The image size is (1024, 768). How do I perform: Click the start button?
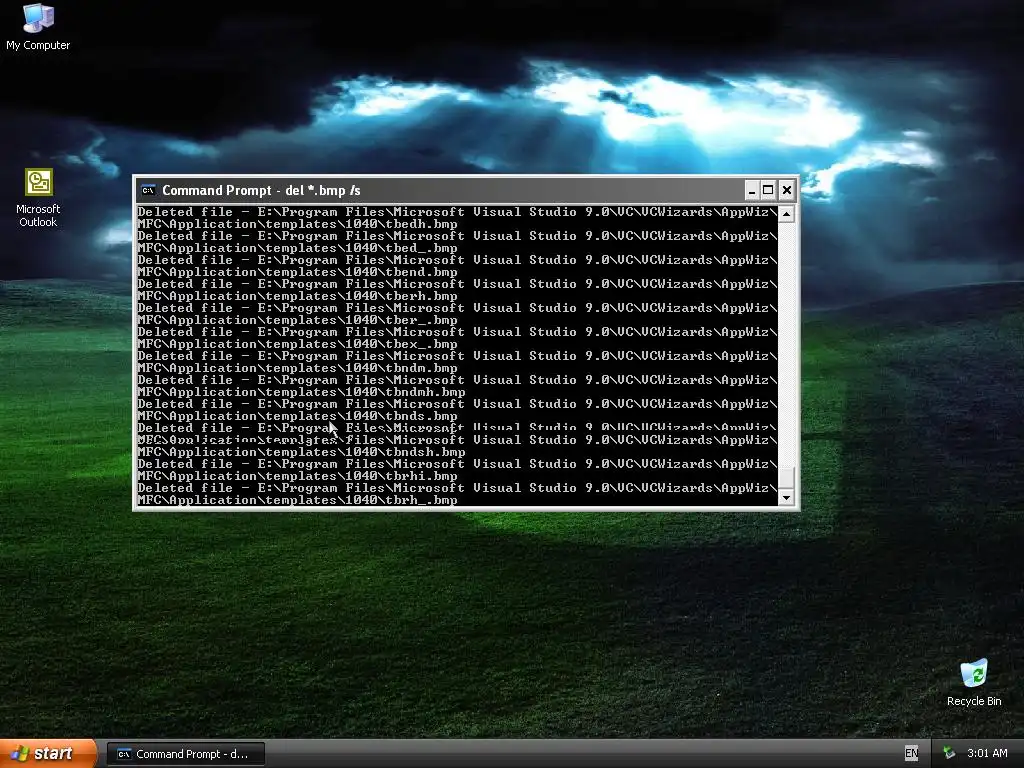[48, 754]
